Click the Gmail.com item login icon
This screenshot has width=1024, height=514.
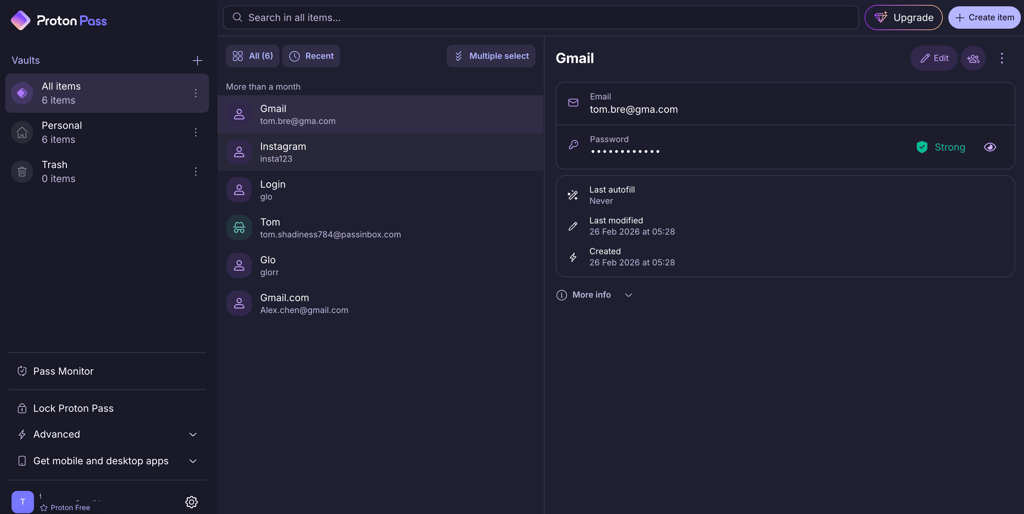click(239, 304)
